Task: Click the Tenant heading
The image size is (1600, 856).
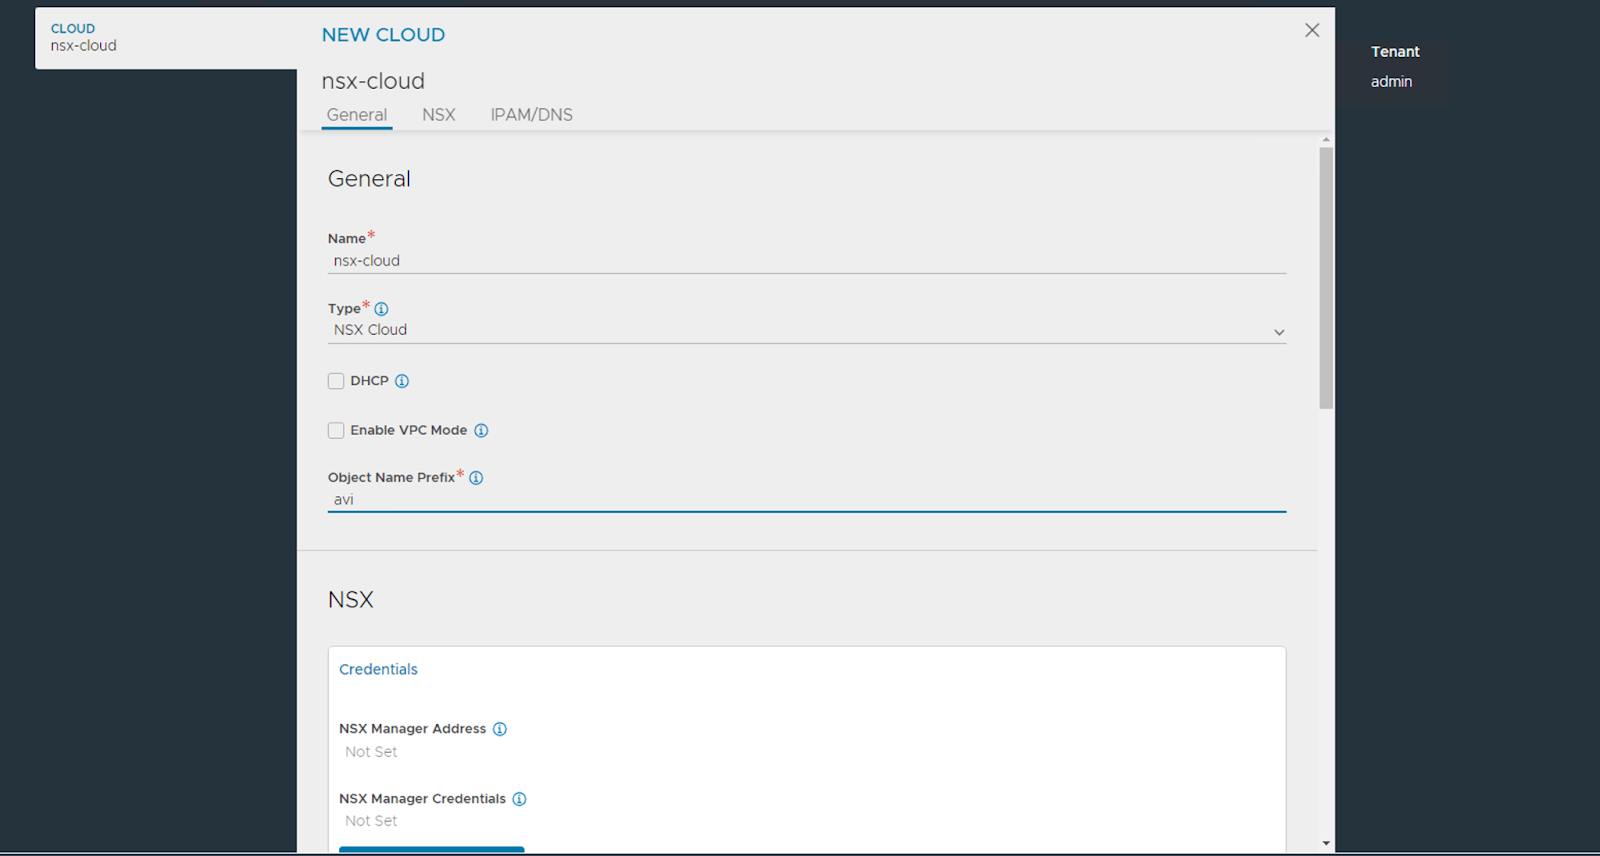Action: (x=1395, y=52)
